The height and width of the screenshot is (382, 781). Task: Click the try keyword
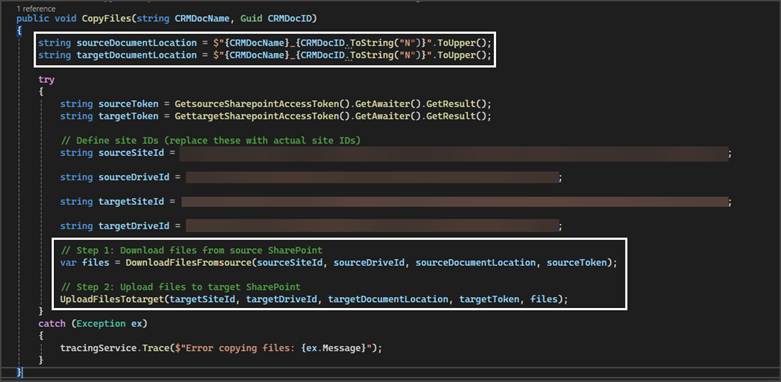tap(46, 79)
